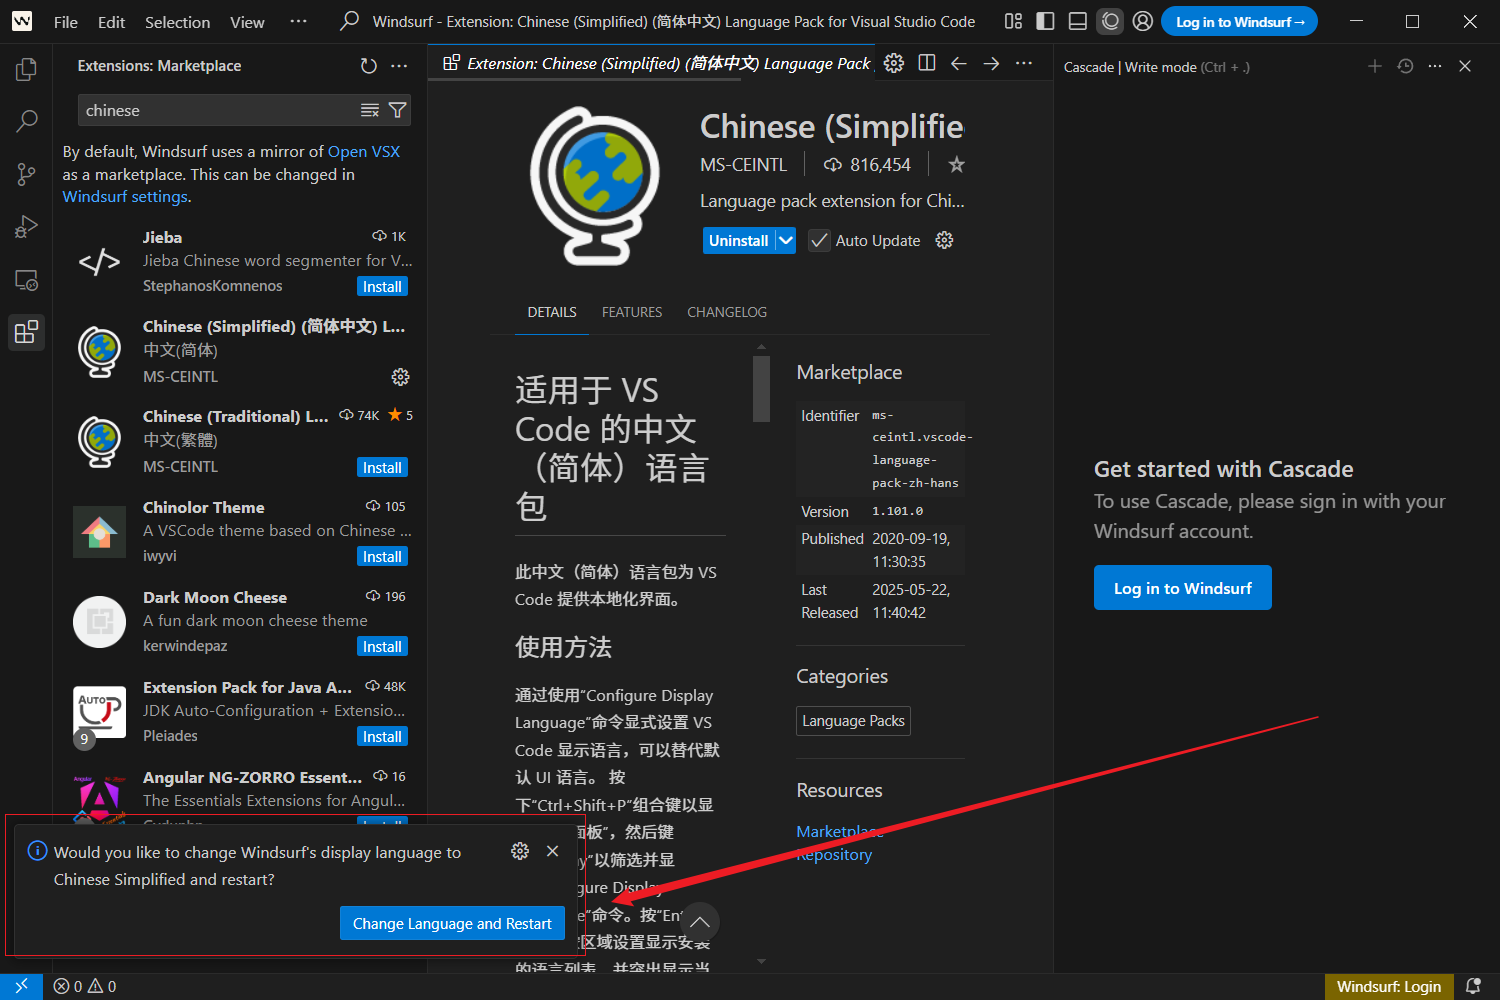This screenshot has width=1500, height=1000.
Task: Open the View menu
Action: tap(247, 22)
